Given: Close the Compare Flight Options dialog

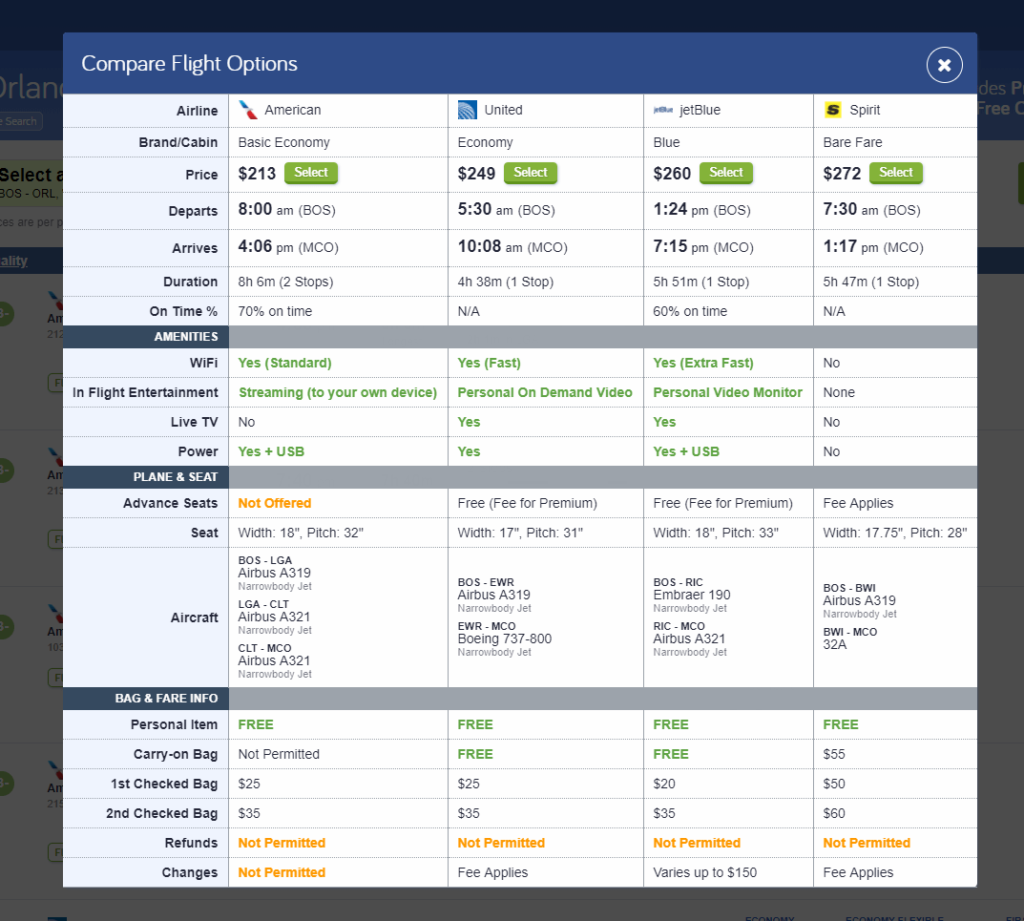Looking at the screenshot, I should click(944, 64).
